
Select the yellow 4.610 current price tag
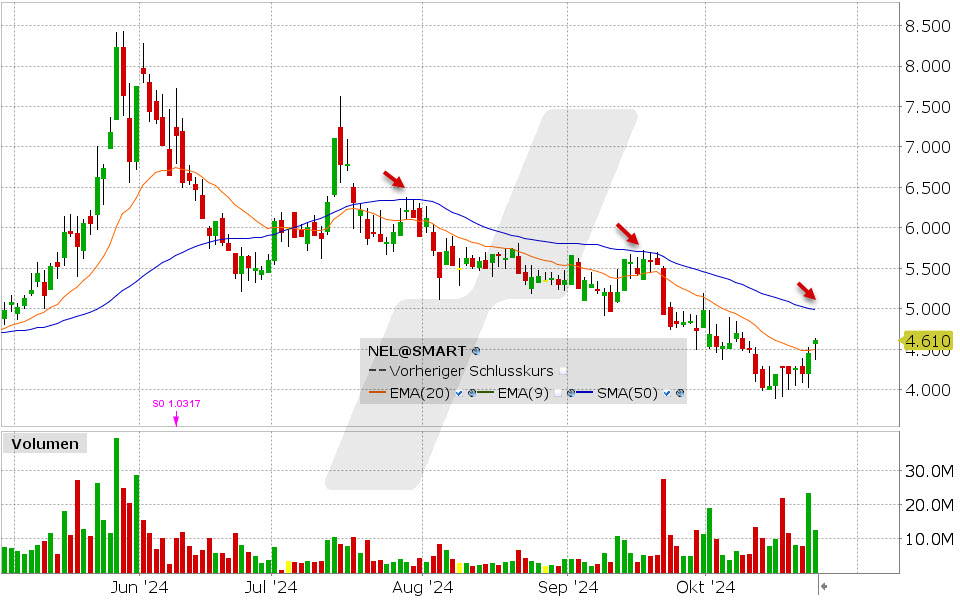928,340
